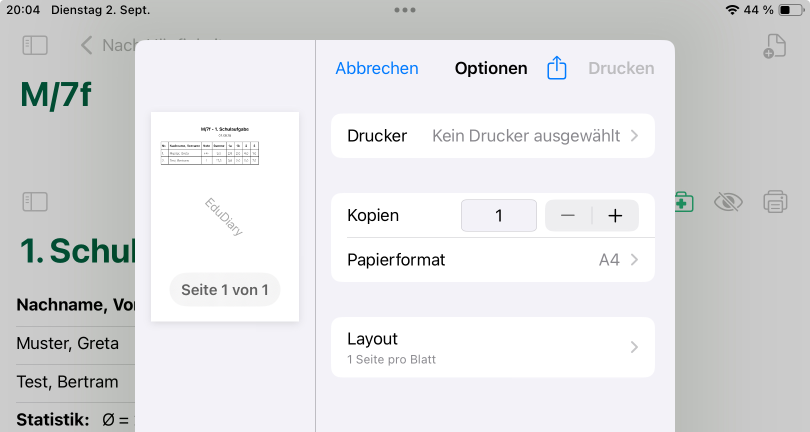The height and width of the screenshot is (432, 810).
Task: Expand the Papierformat A4 option
Action: 492,260
